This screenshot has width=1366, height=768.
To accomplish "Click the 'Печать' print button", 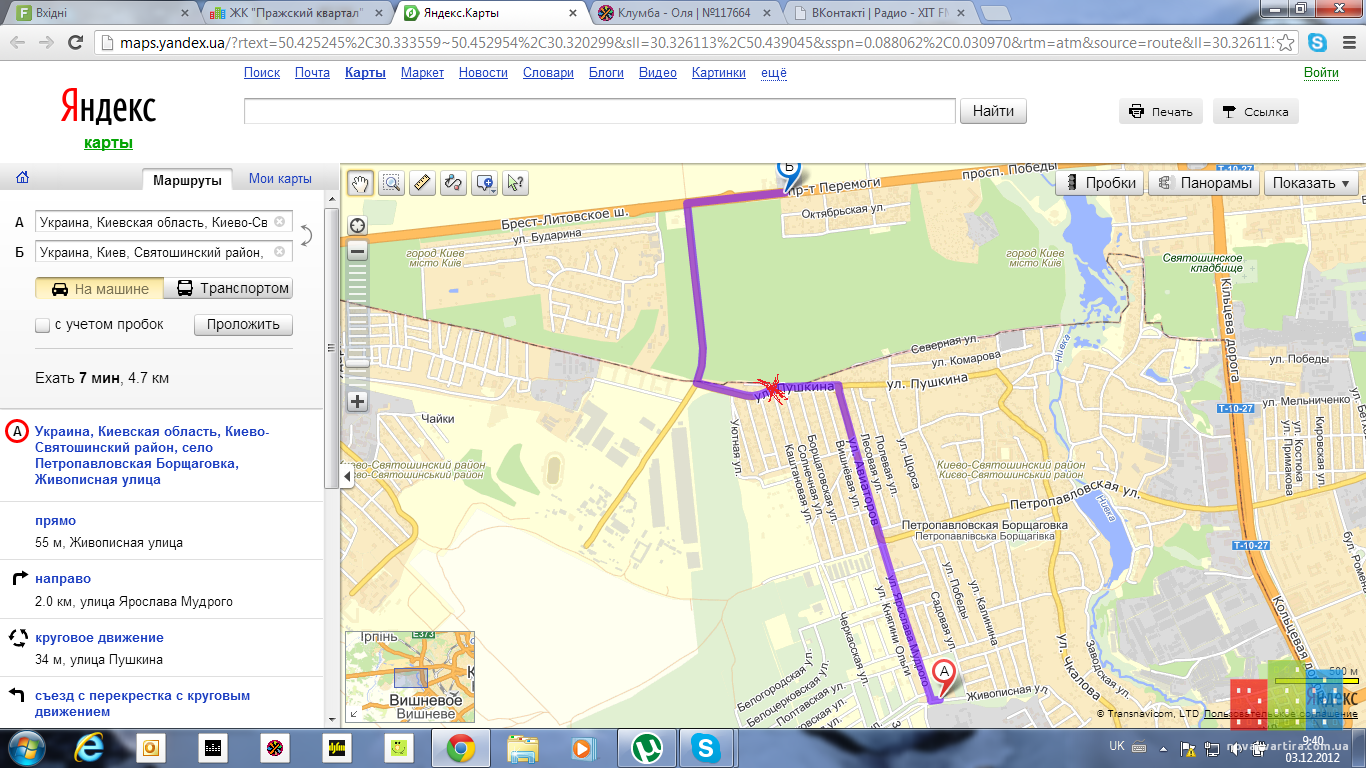I will tap(1161, 111).
